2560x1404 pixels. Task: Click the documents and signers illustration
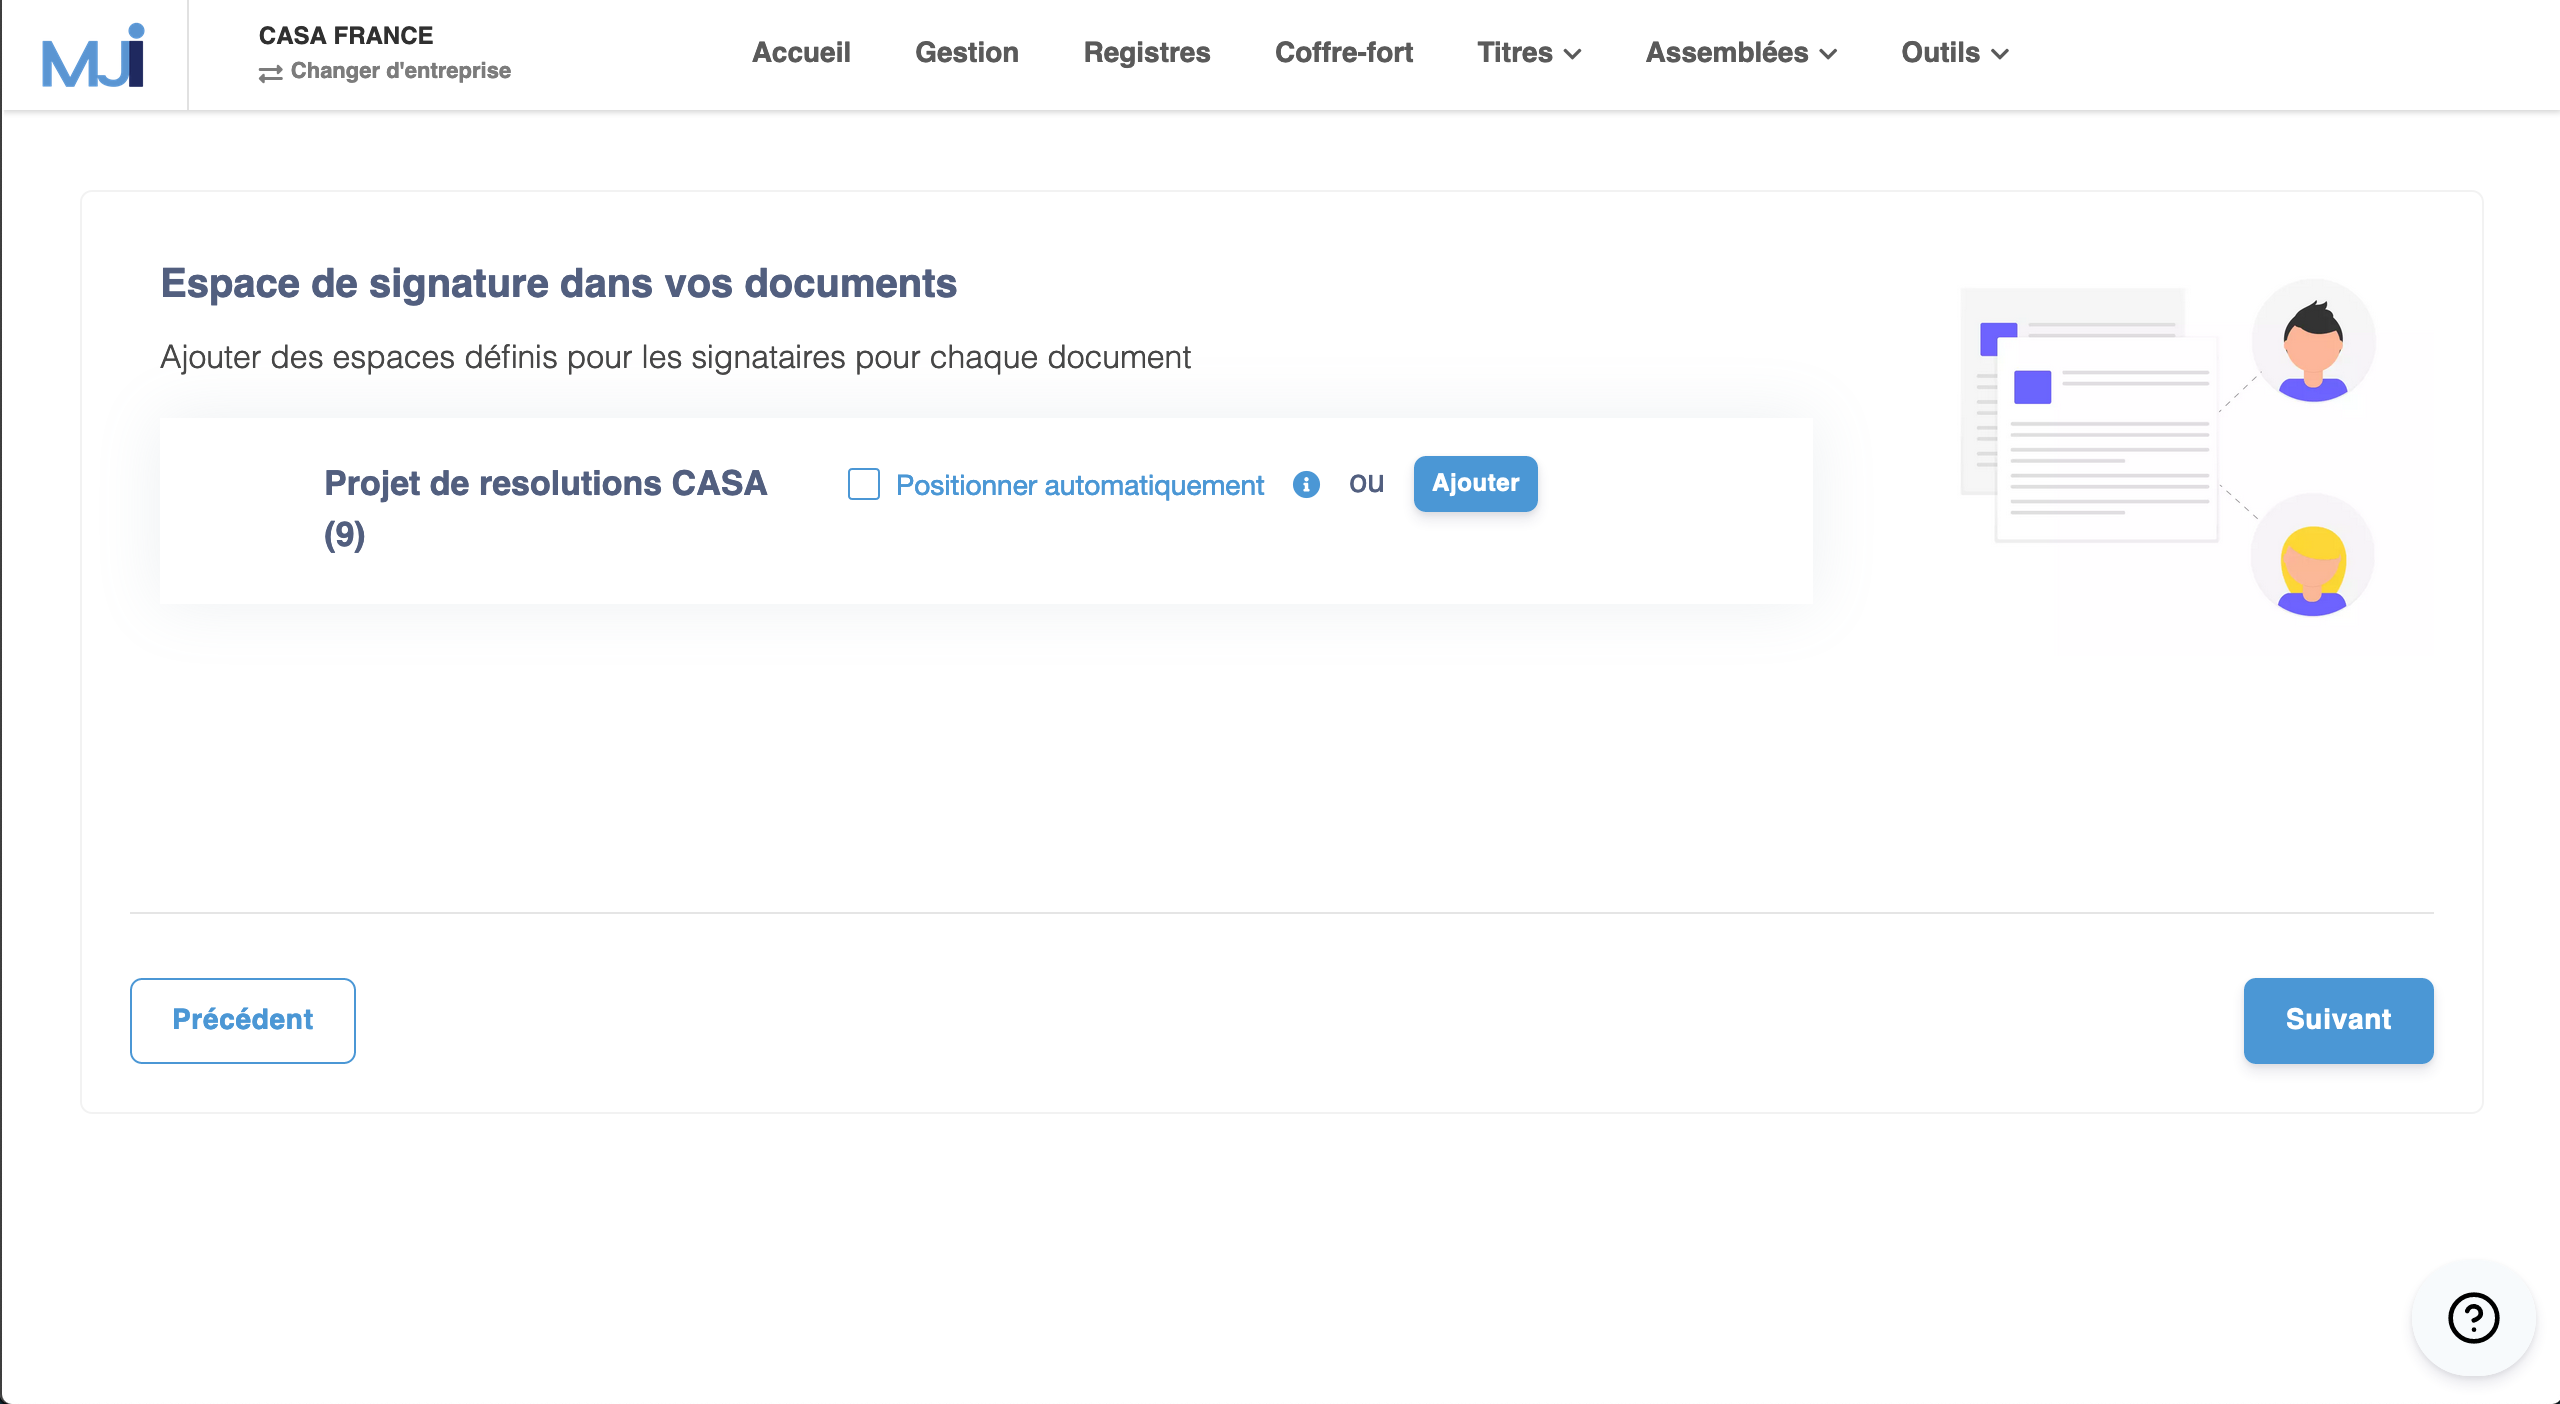(2168, 447)
